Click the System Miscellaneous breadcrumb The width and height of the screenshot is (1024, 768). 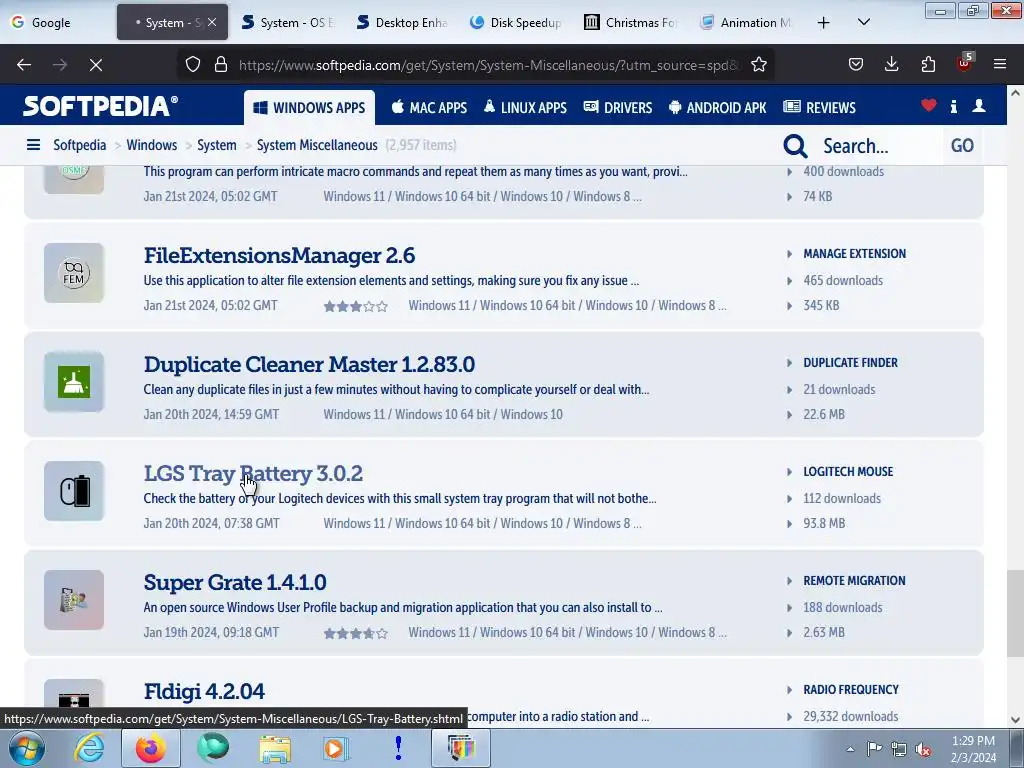coord(317,145)
